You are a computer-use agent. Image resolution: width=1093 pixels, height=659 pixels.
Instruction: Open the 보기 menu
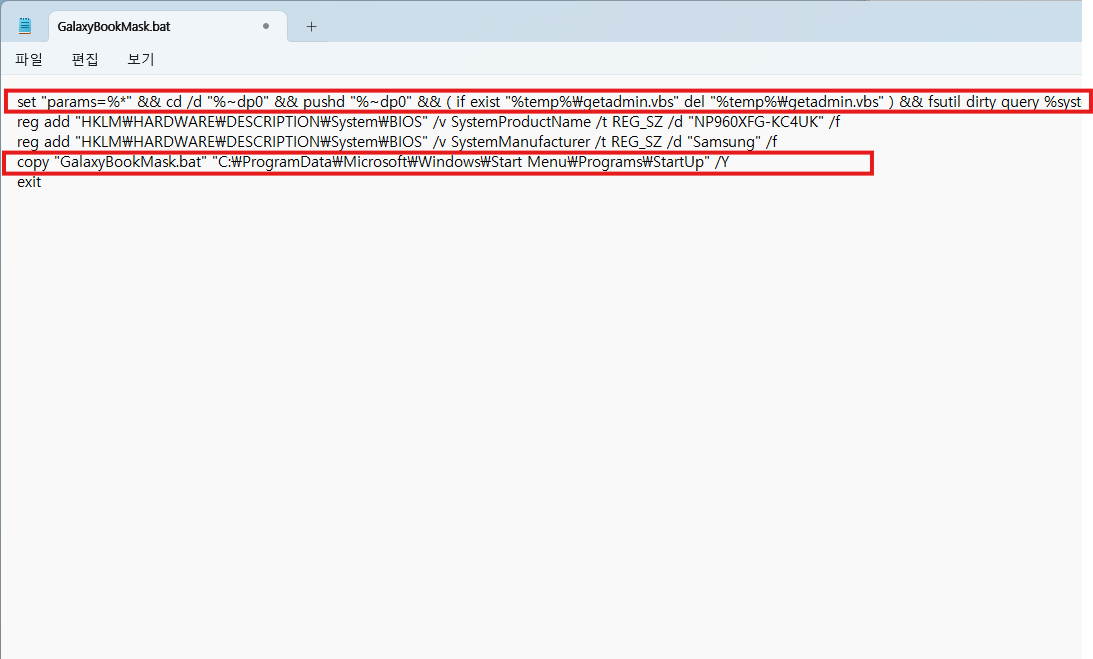pos(141,59)
